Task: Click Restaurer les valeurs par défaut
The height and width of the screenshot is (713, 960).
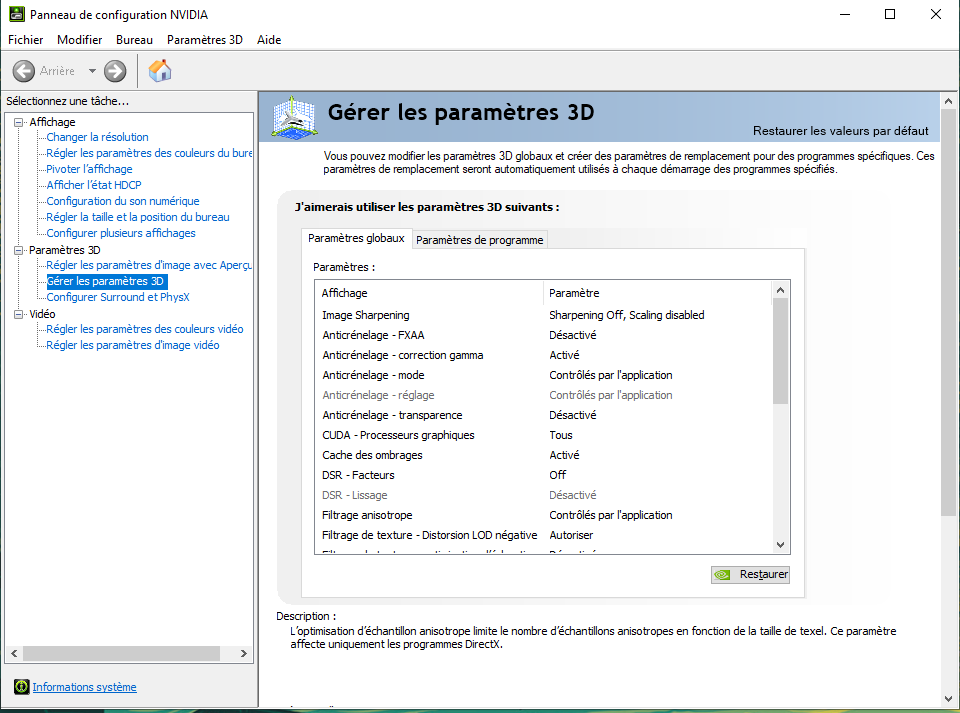Action: pos(840,130)
